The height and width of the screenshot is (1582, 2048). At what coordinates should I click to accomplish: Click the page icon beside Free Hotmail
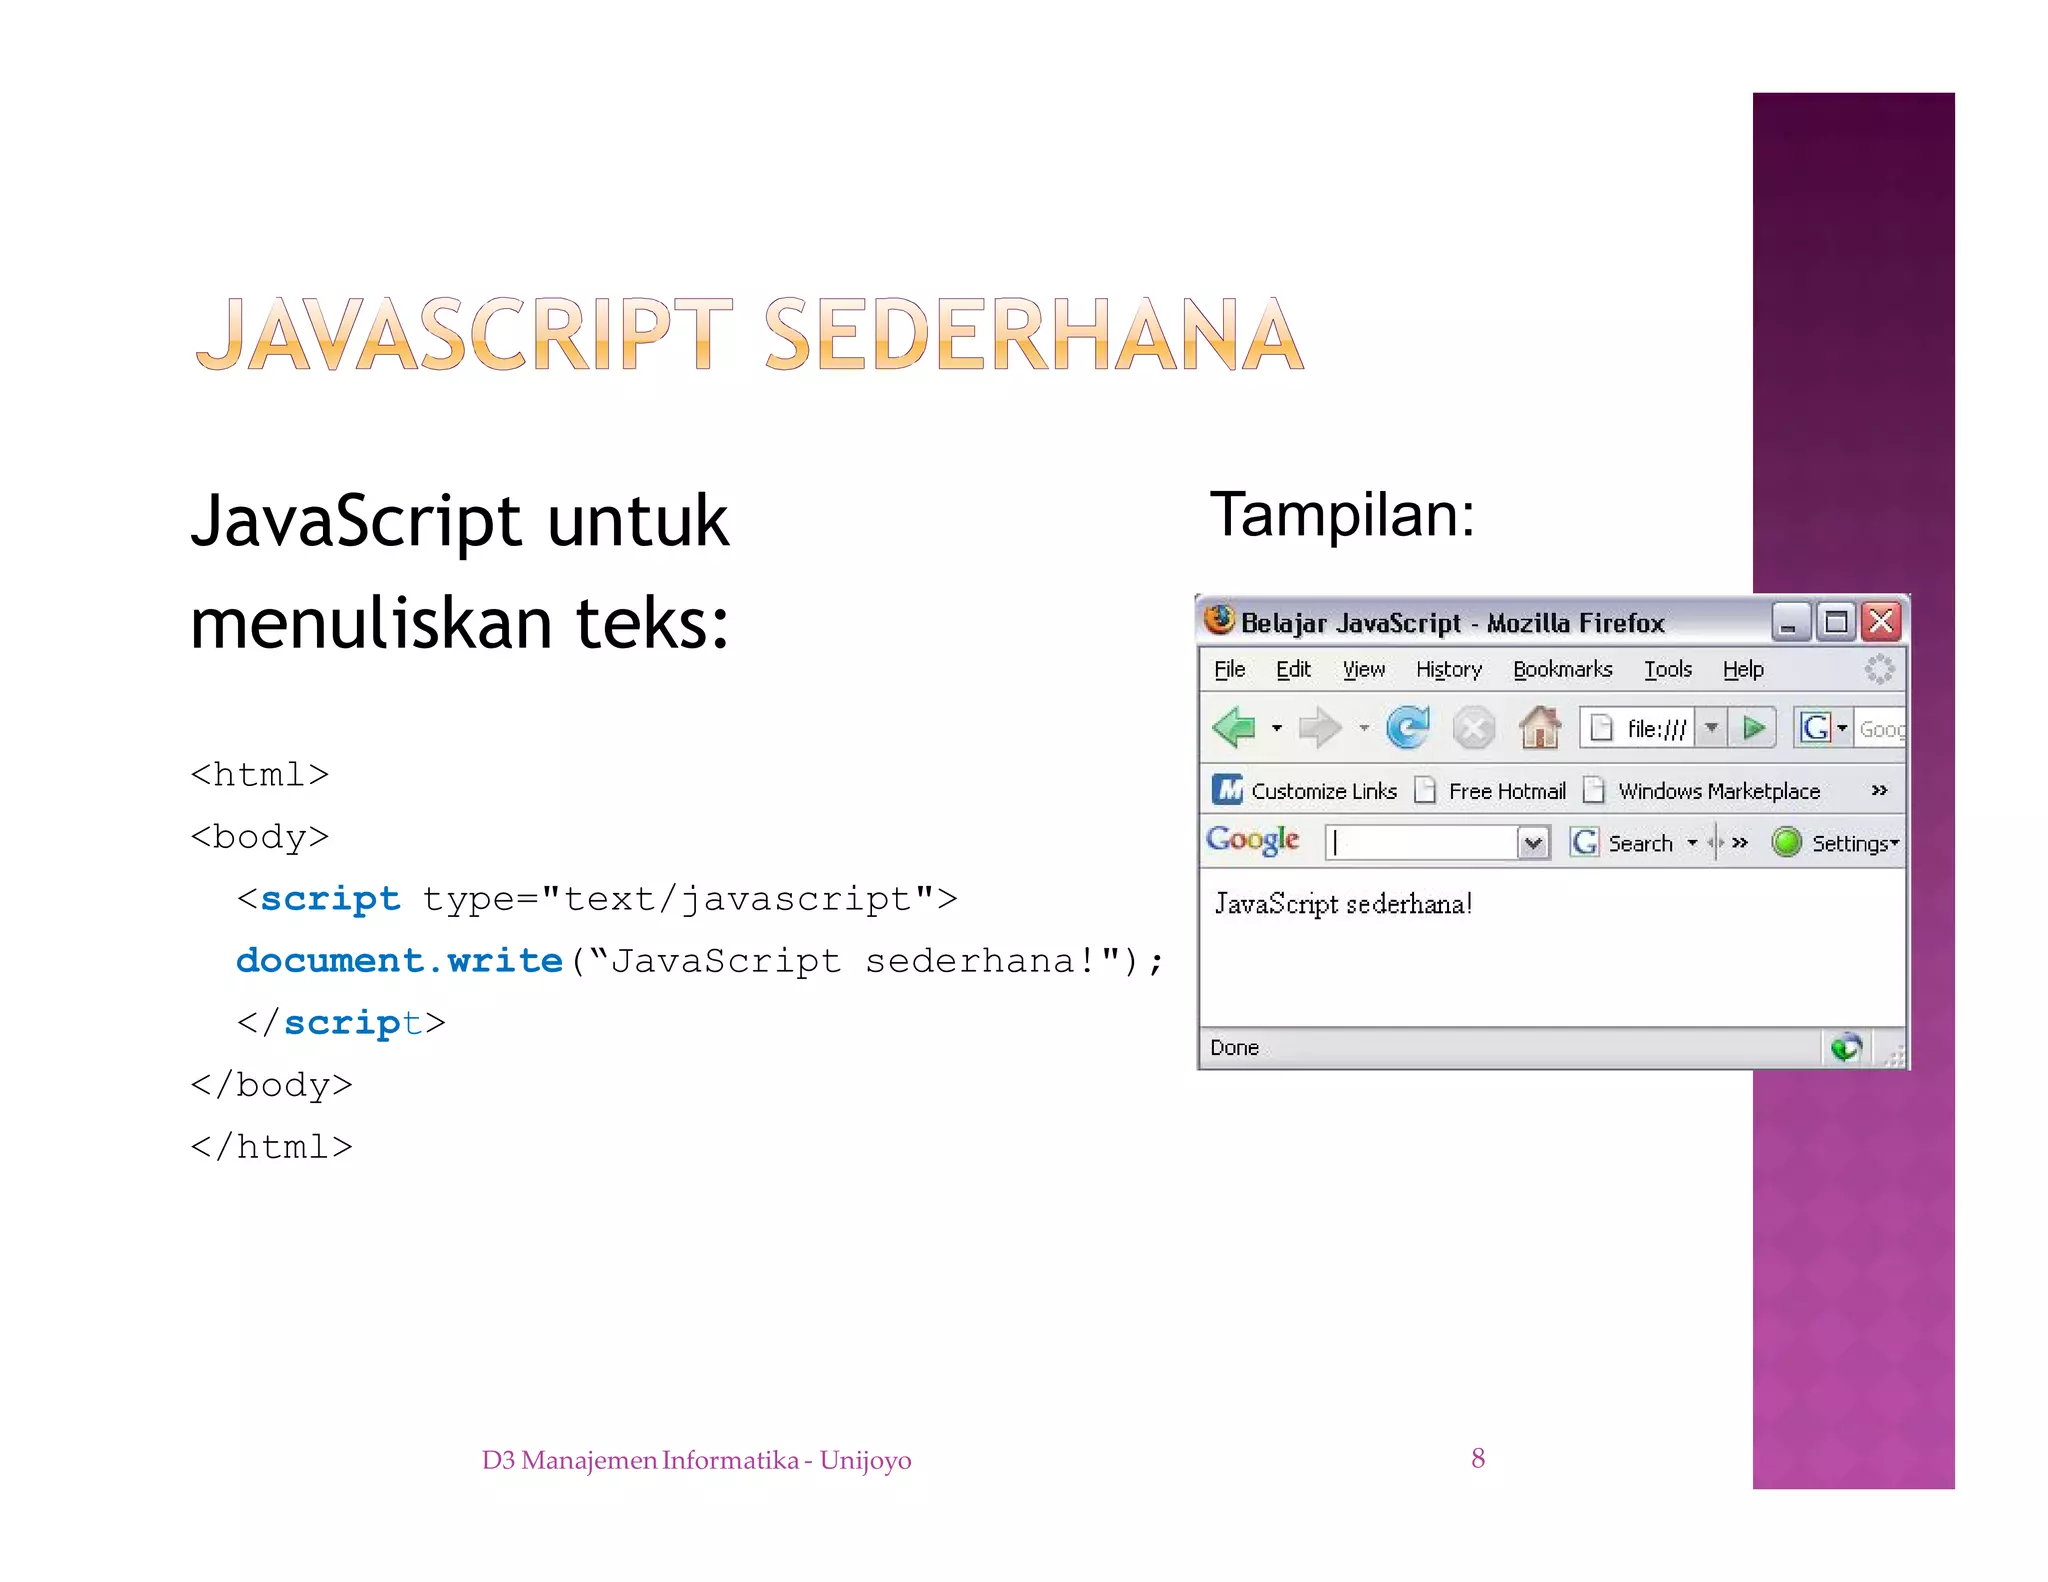[1425, 790]
